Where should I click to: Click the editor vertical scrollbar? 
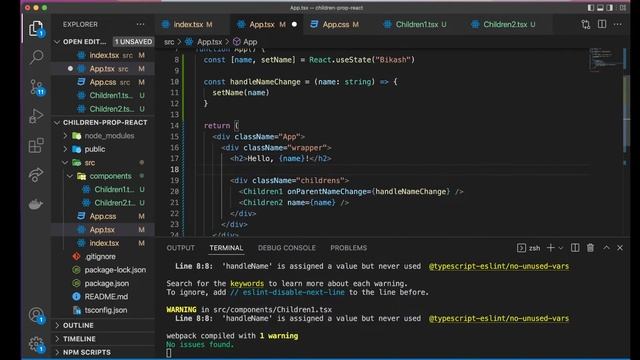tap(627, 110)
